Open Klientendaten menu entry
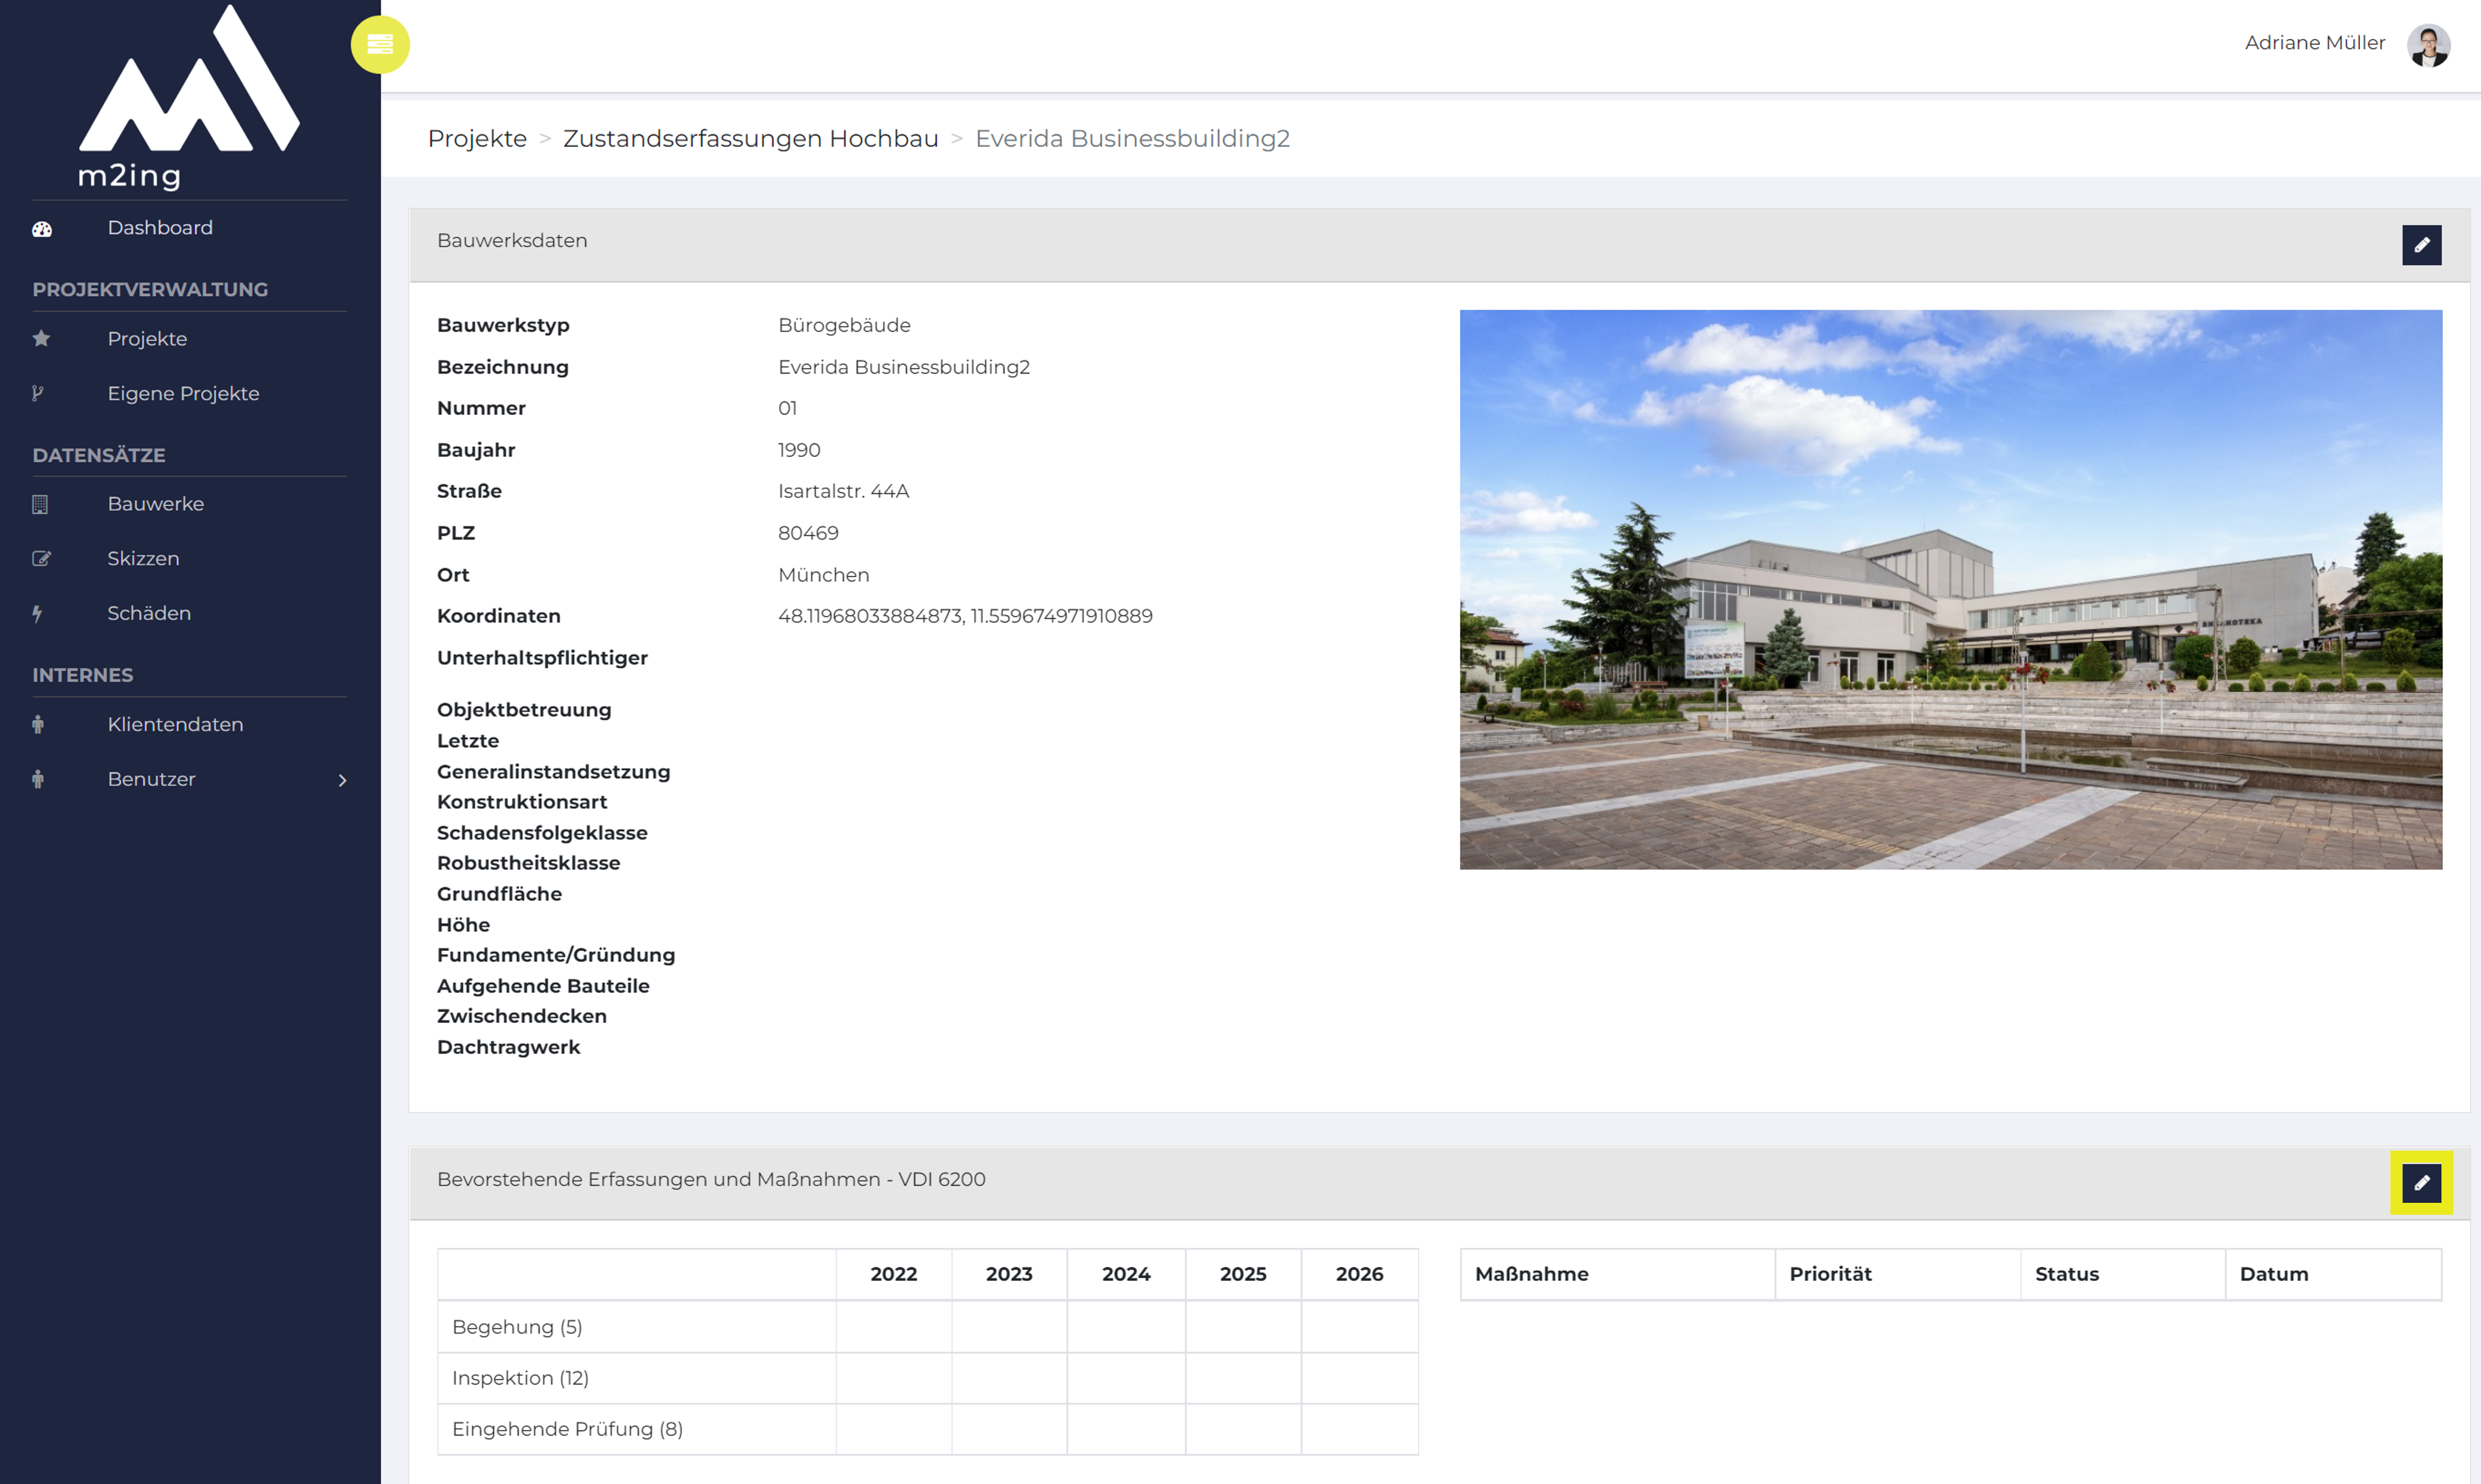The width and height of the screenshot is (2481, 1484). pos(175,725)
